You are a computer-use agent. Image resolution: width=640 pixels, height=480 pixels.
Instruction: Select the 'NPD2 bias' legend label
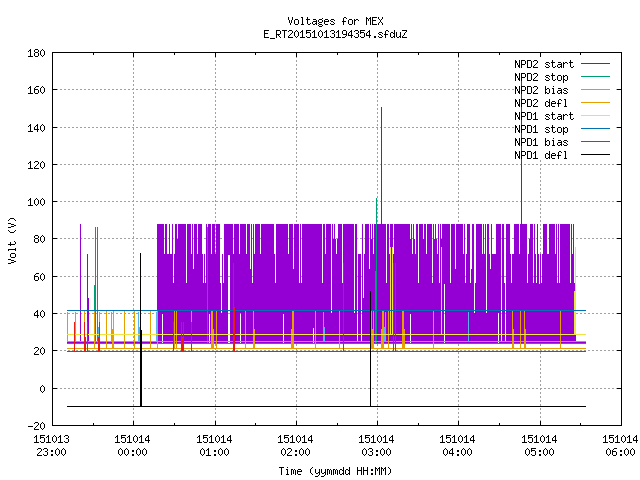(541, 90)
